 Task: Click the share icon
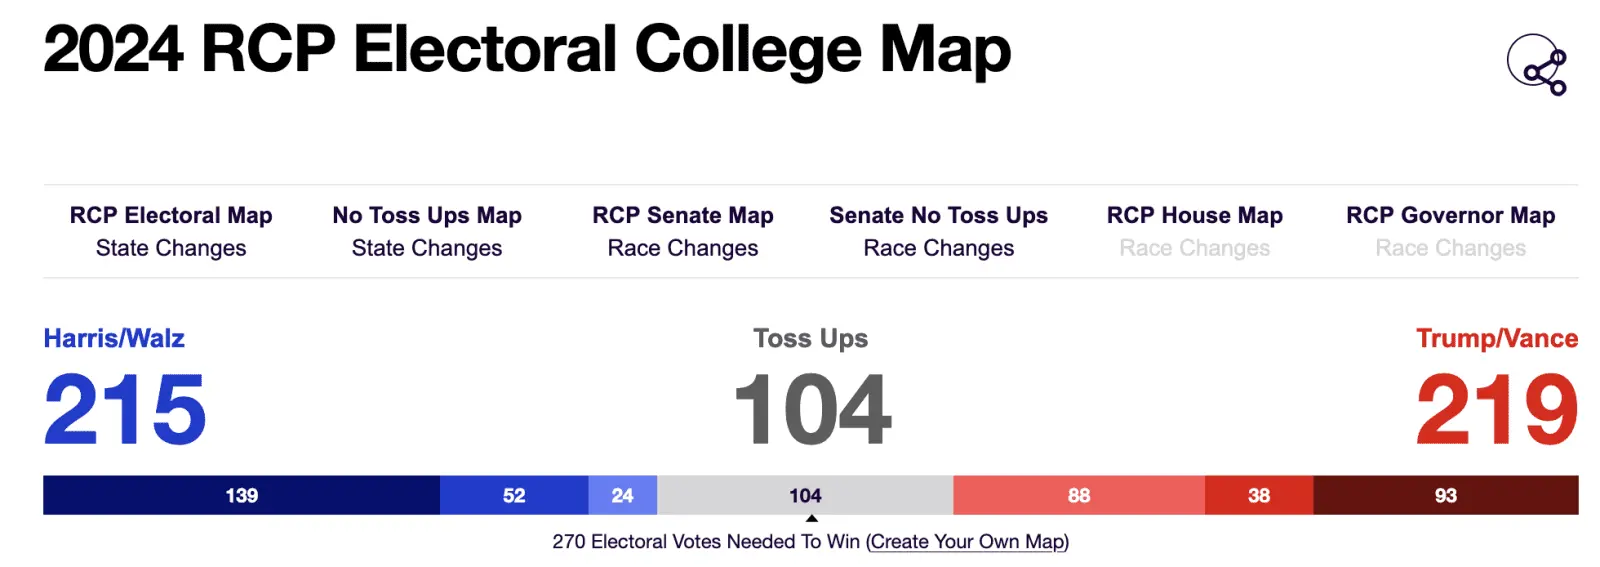1537,65
